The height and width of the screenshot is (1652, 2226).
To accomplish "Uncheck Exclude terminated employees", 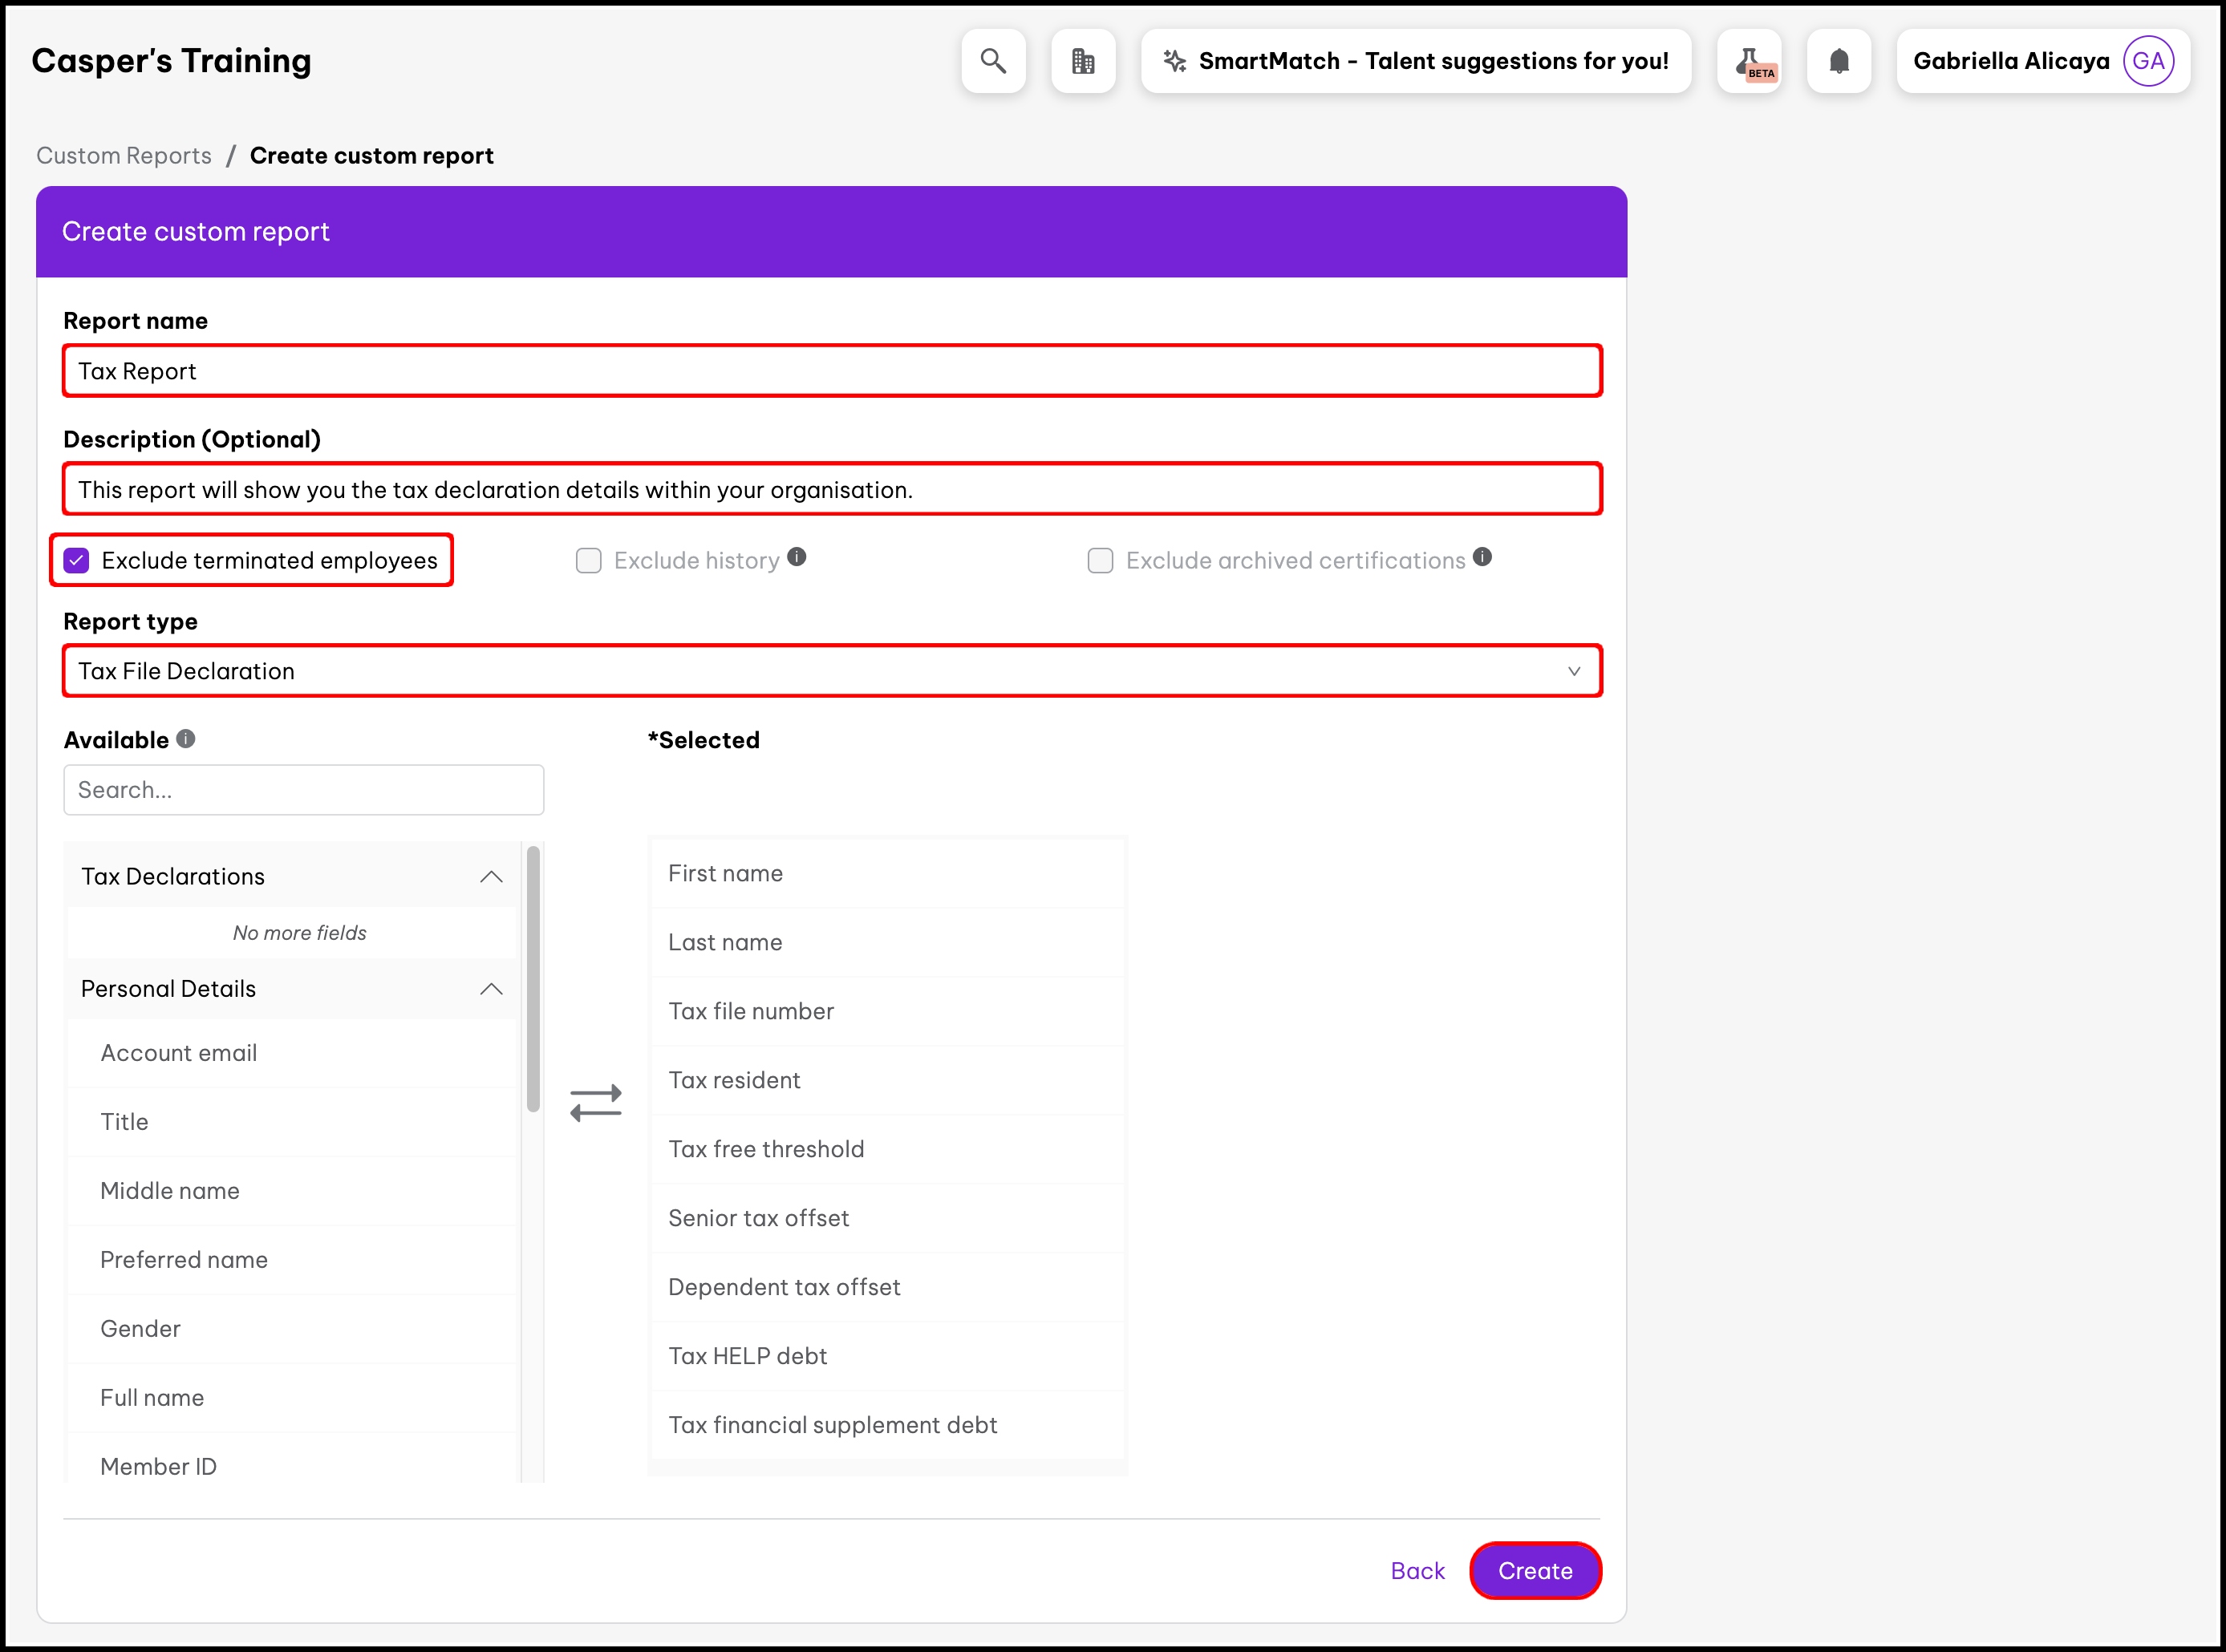I will click(77, 560).
